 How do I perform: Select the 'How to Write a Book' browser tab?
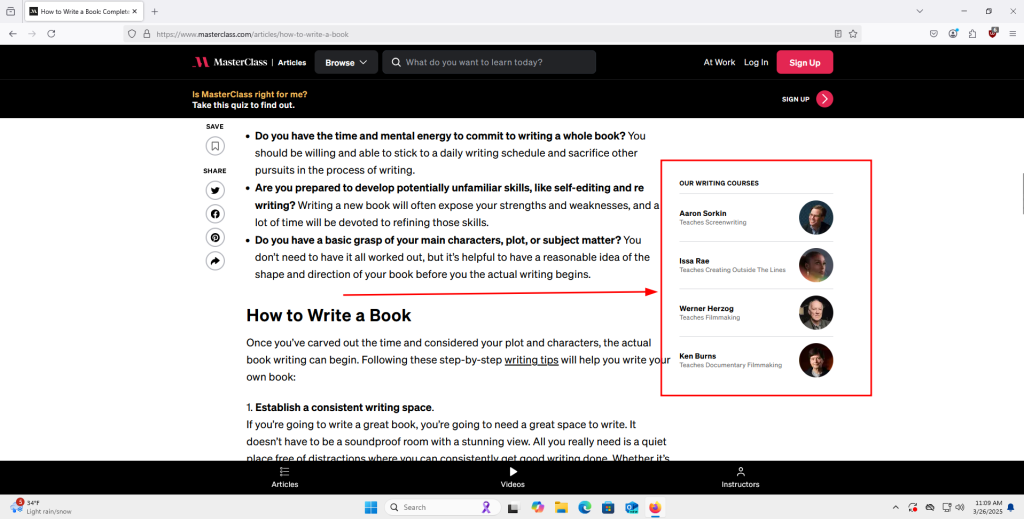pos(84,11)
